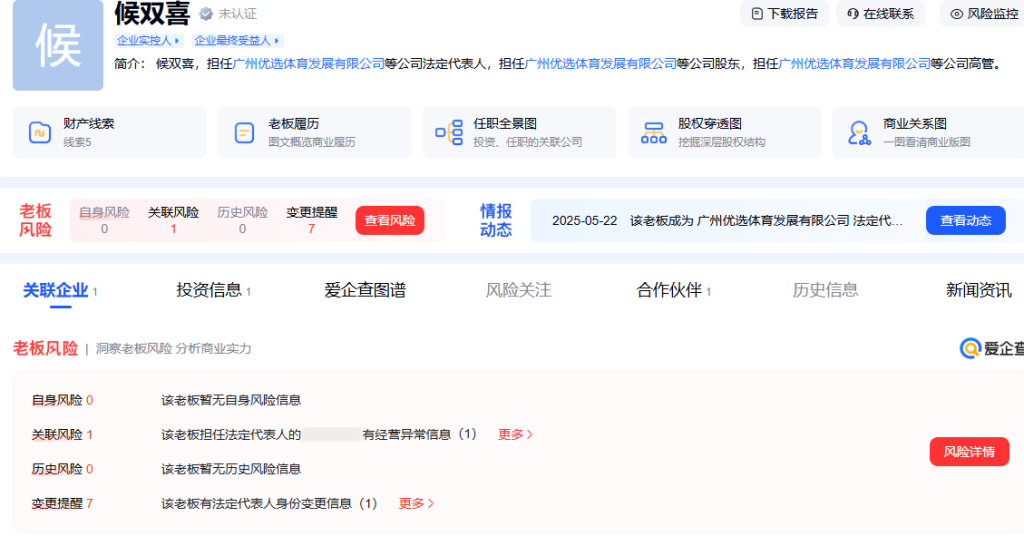Switch to the 风险关注 tab
Screen dimensions: 1024x536
[x=519, y=291]
